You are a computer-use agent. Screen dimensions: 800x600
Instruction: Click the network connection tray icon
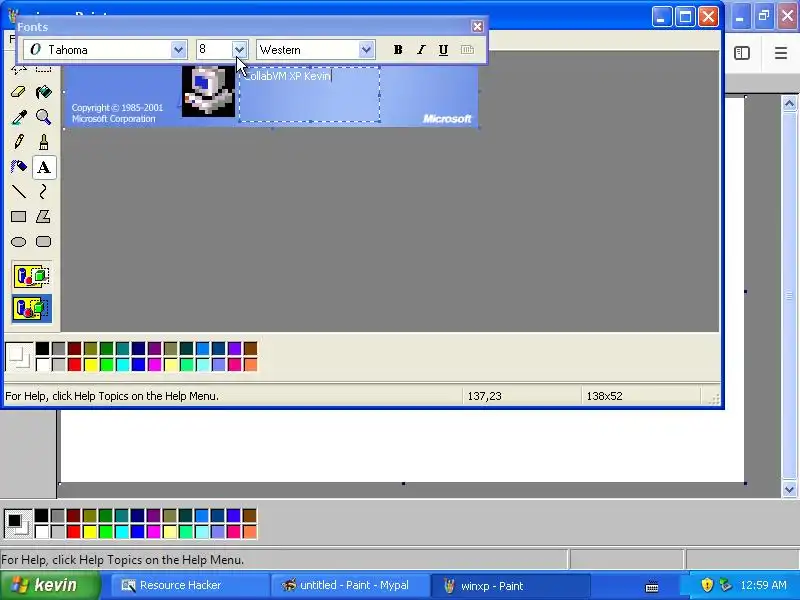(725, 585)
